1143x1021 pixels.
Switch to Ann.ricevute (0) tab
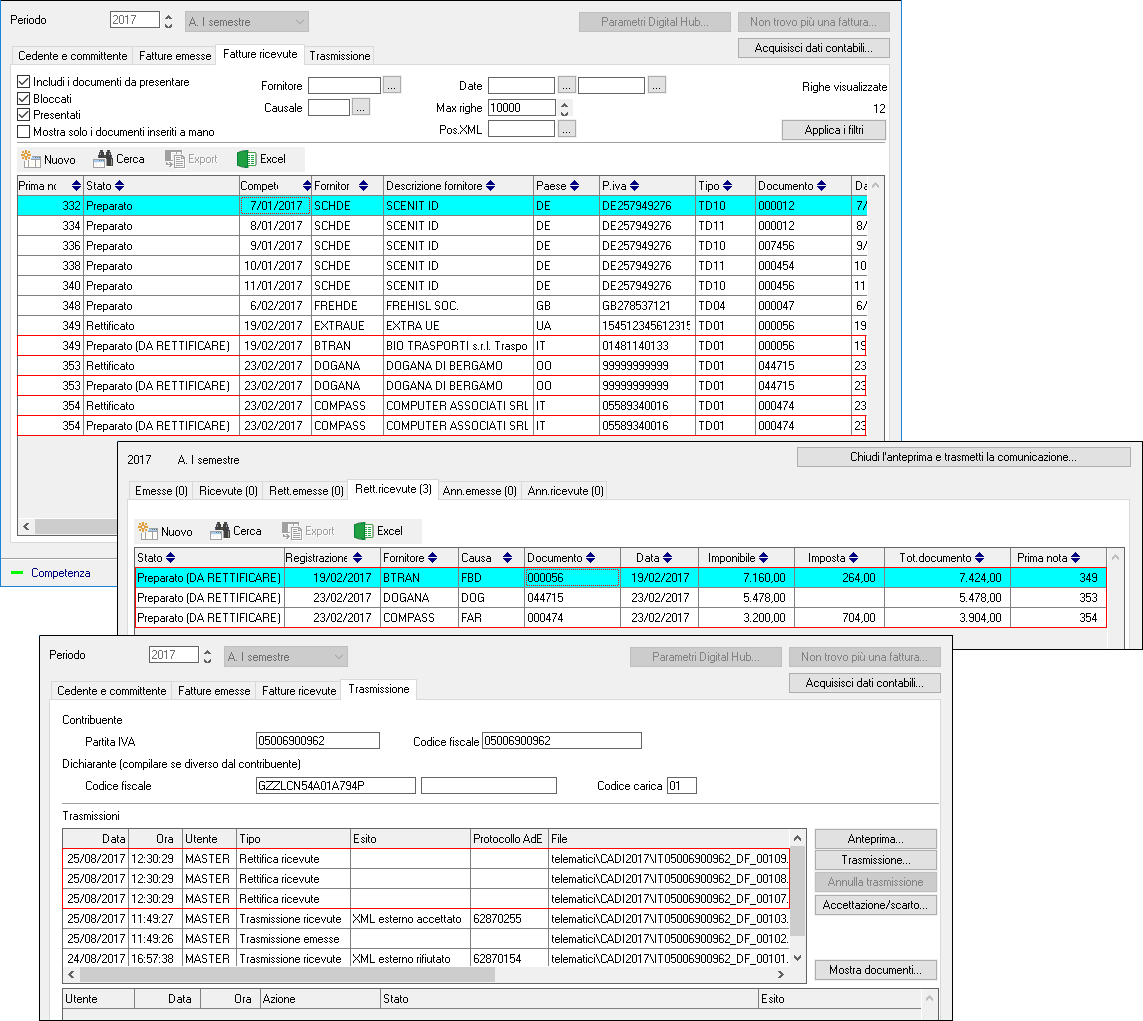[x=566, y=490]
